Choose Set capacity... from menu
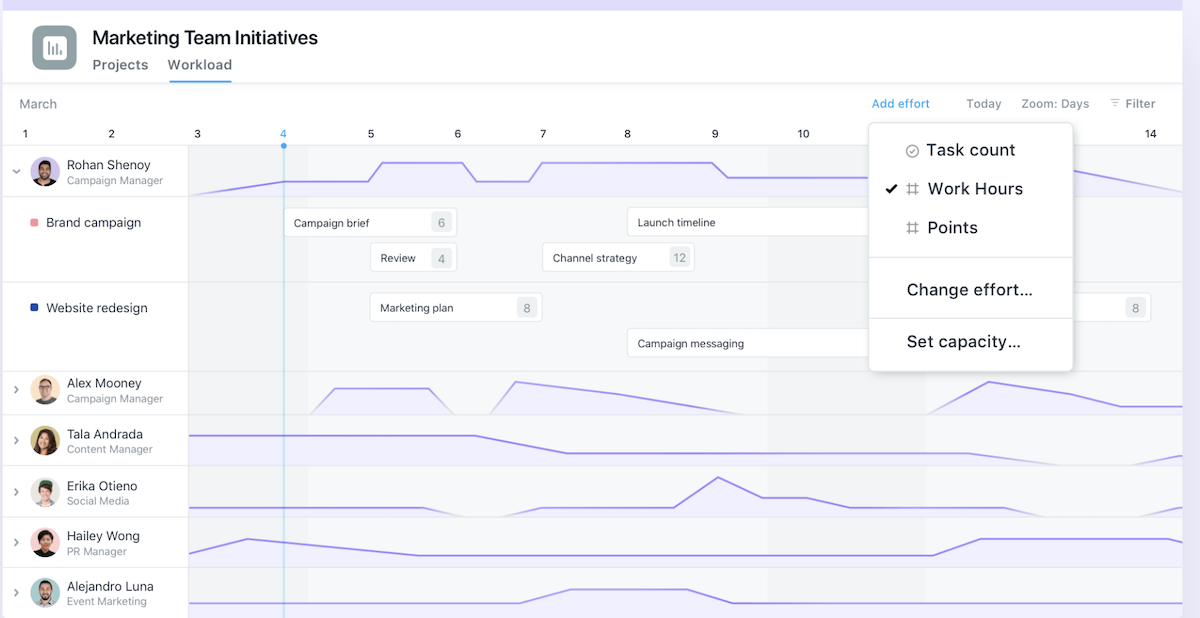1200x618 pixels. point(963,342)
